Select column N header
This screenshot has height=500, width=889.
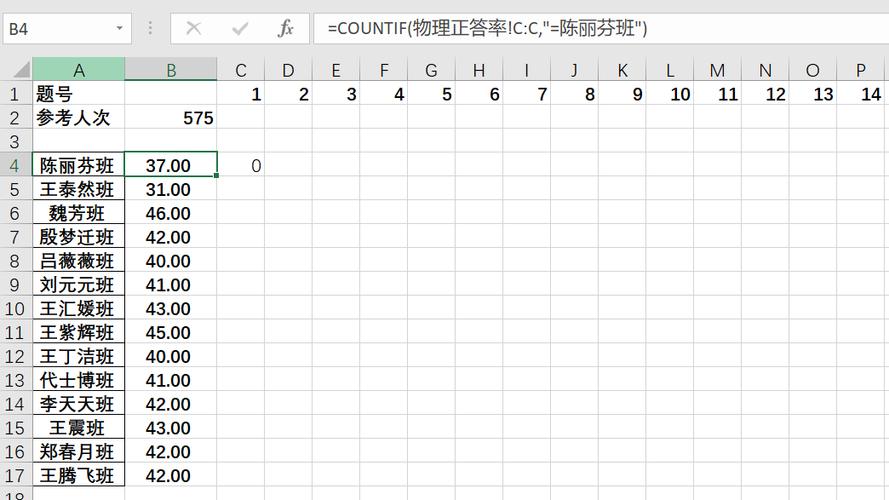(x=765, y=70)
